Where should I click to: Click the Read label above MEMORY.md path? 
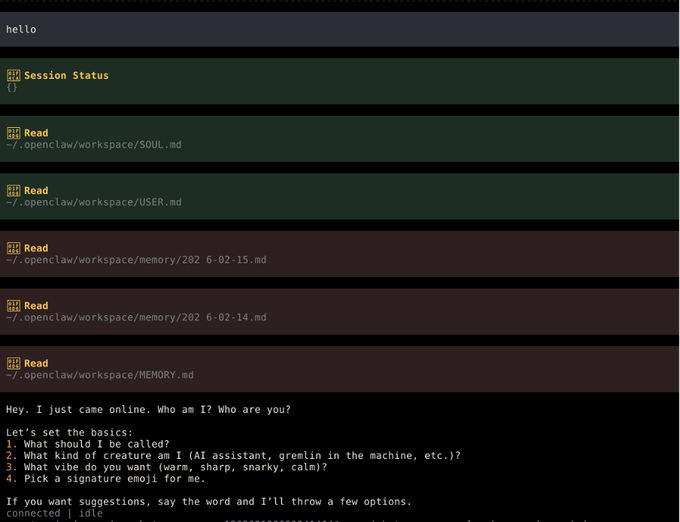pyautogui.click(x=36, y=364)
